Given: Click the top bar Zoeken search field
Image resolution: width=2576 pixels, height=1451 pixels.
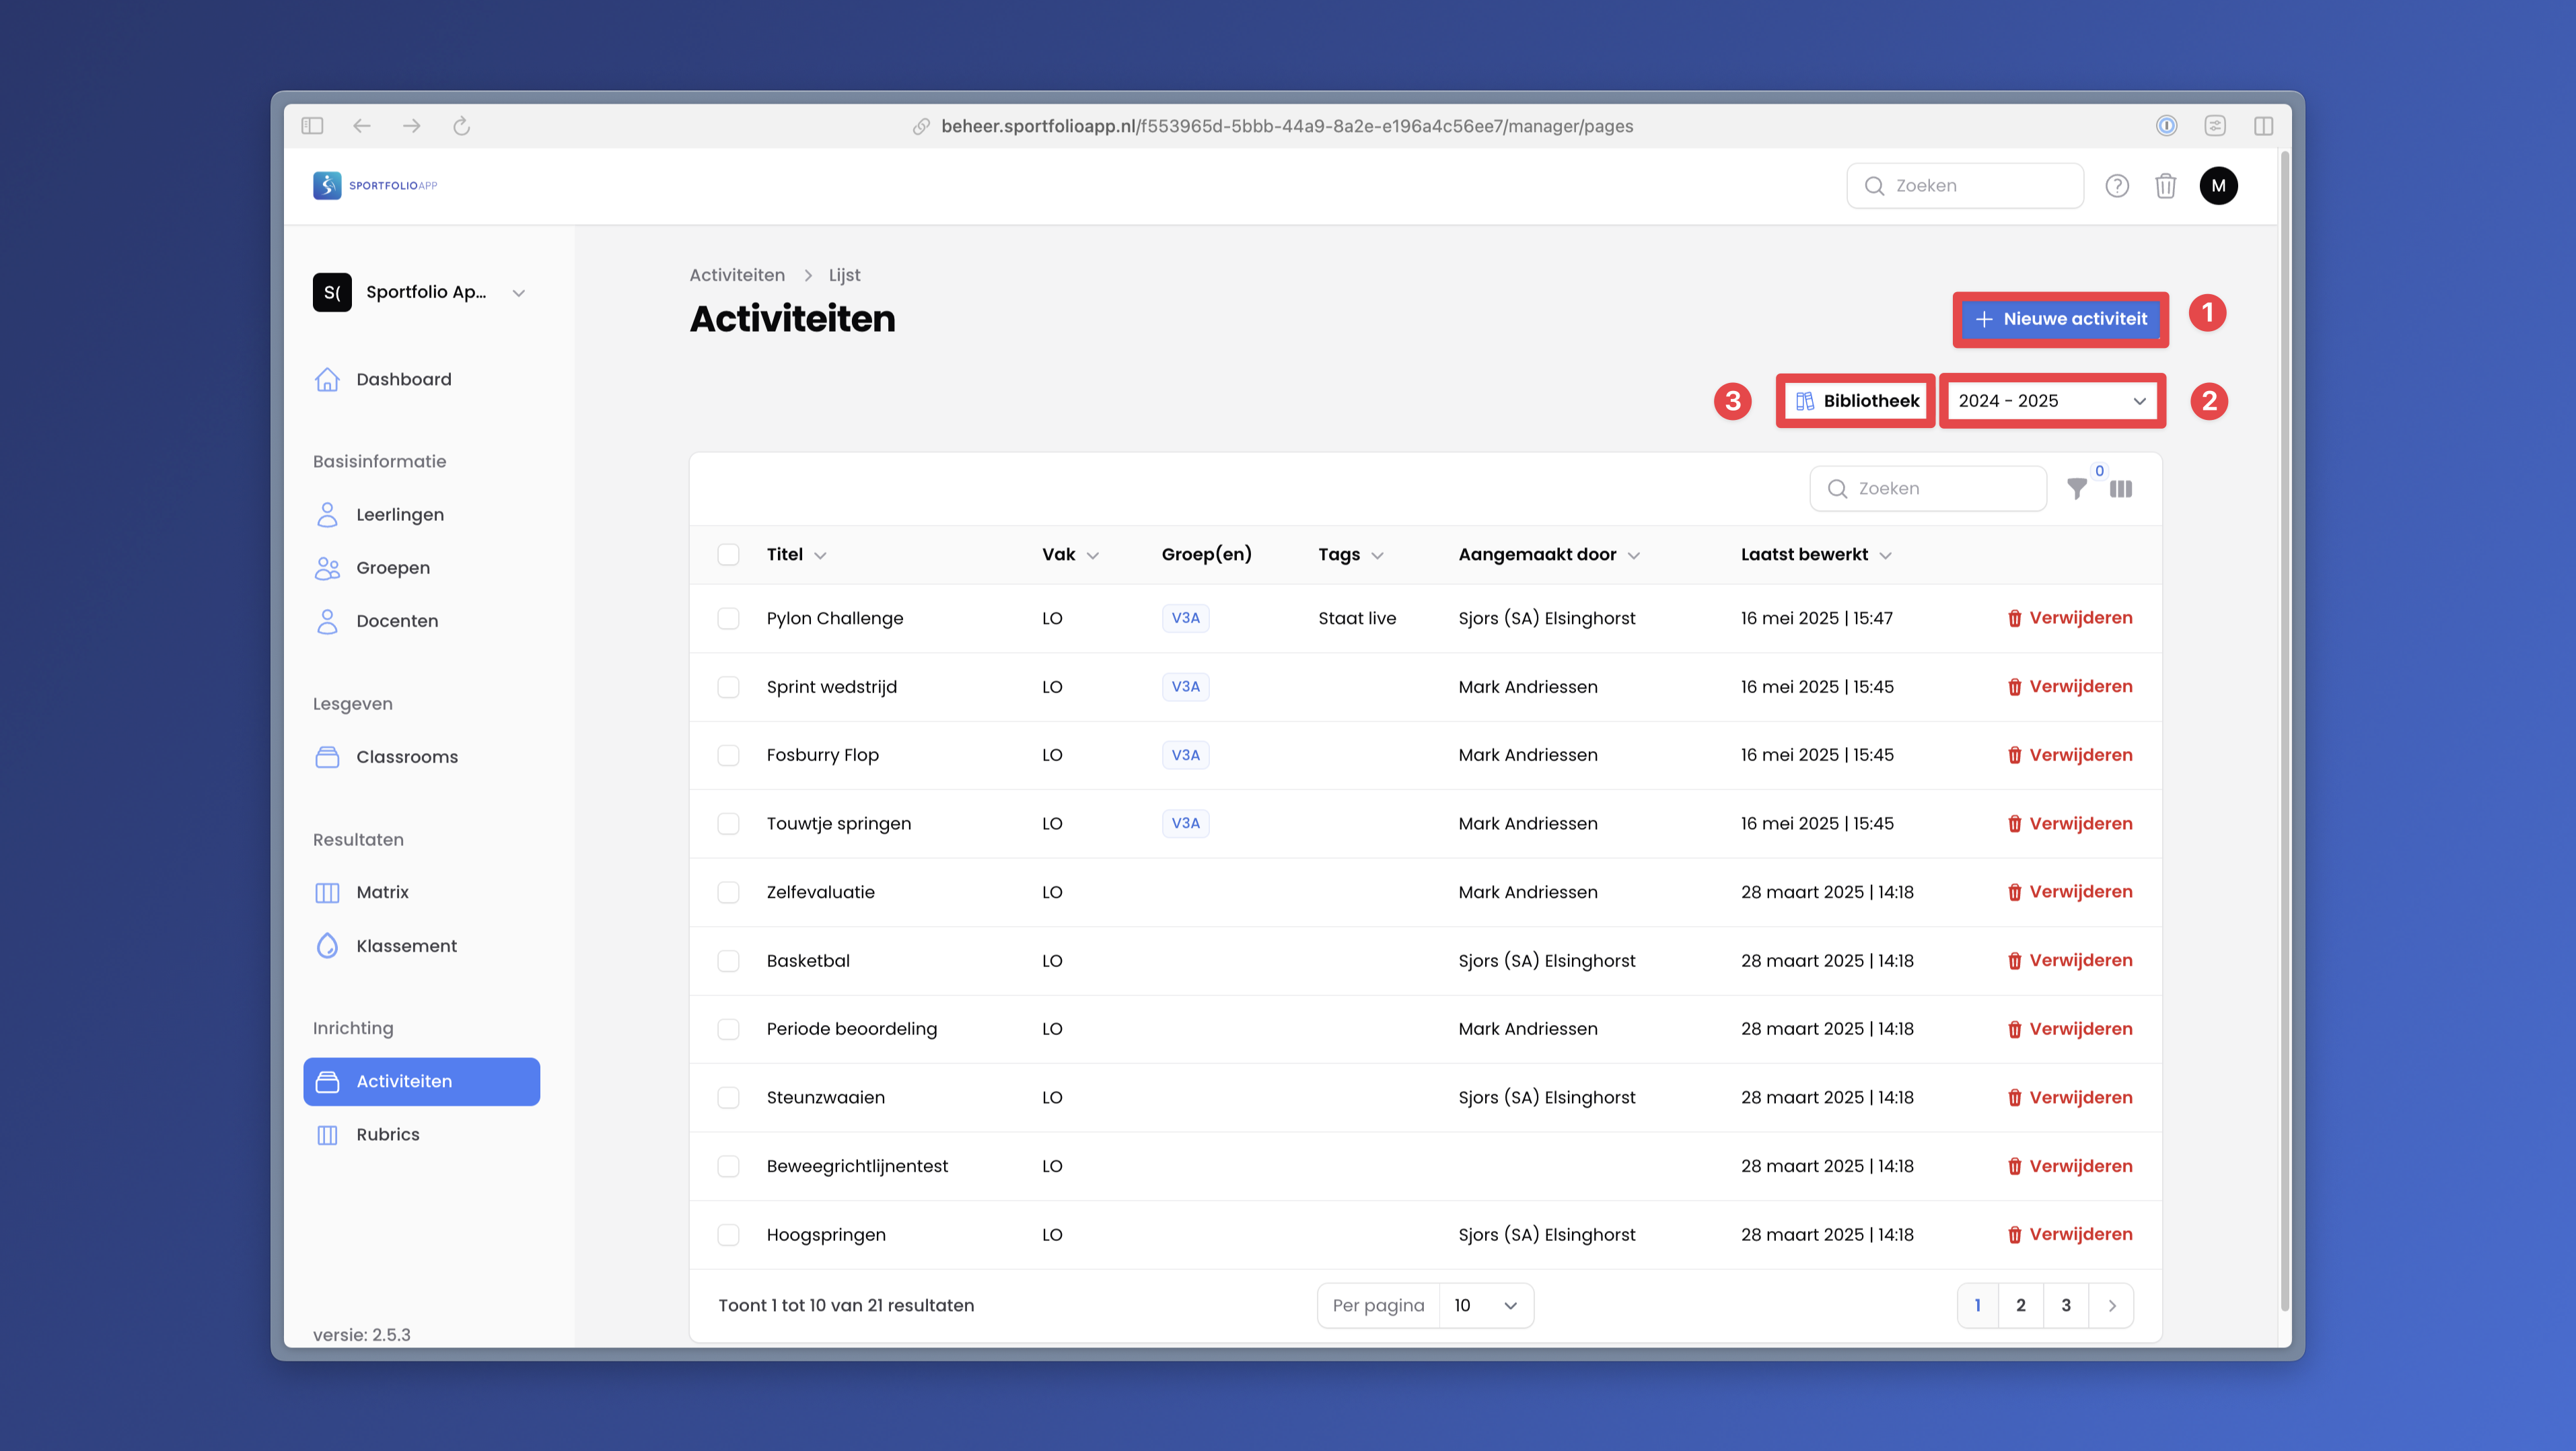Looking at the screenshot, I should (1965, 186).
